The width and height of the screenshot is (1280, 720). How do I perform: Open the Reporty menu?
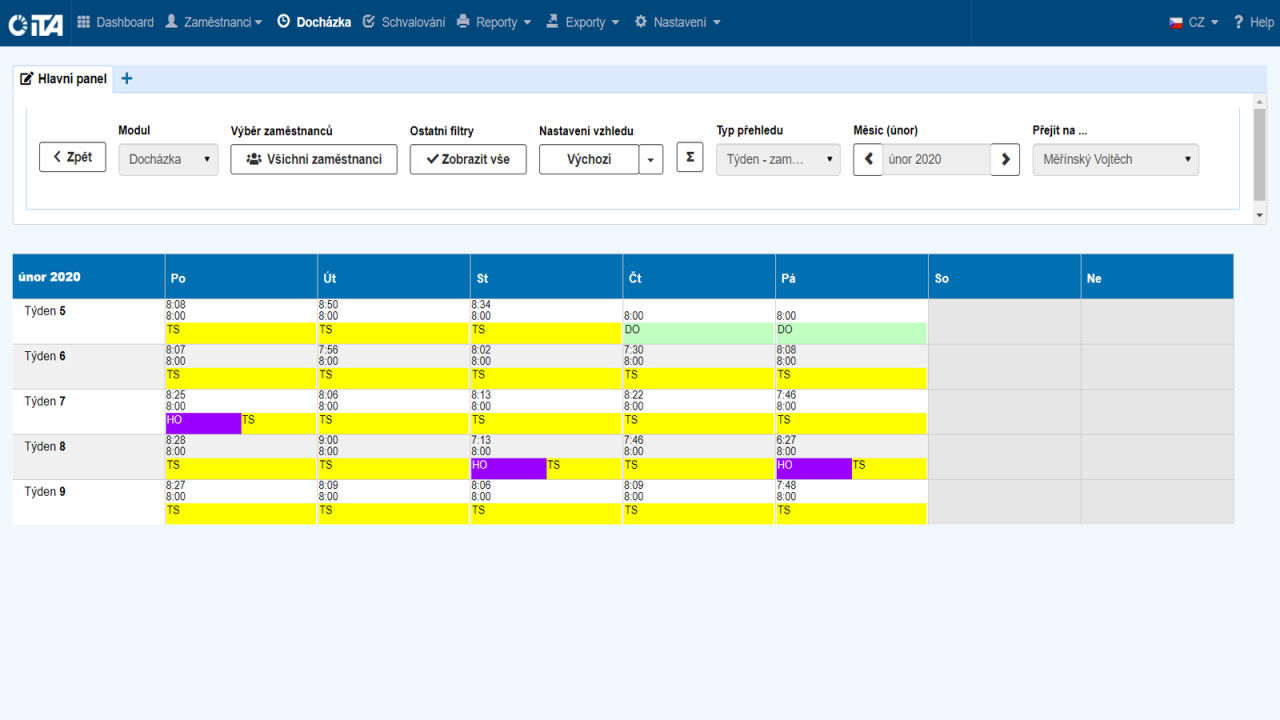(x=494, y=22)
